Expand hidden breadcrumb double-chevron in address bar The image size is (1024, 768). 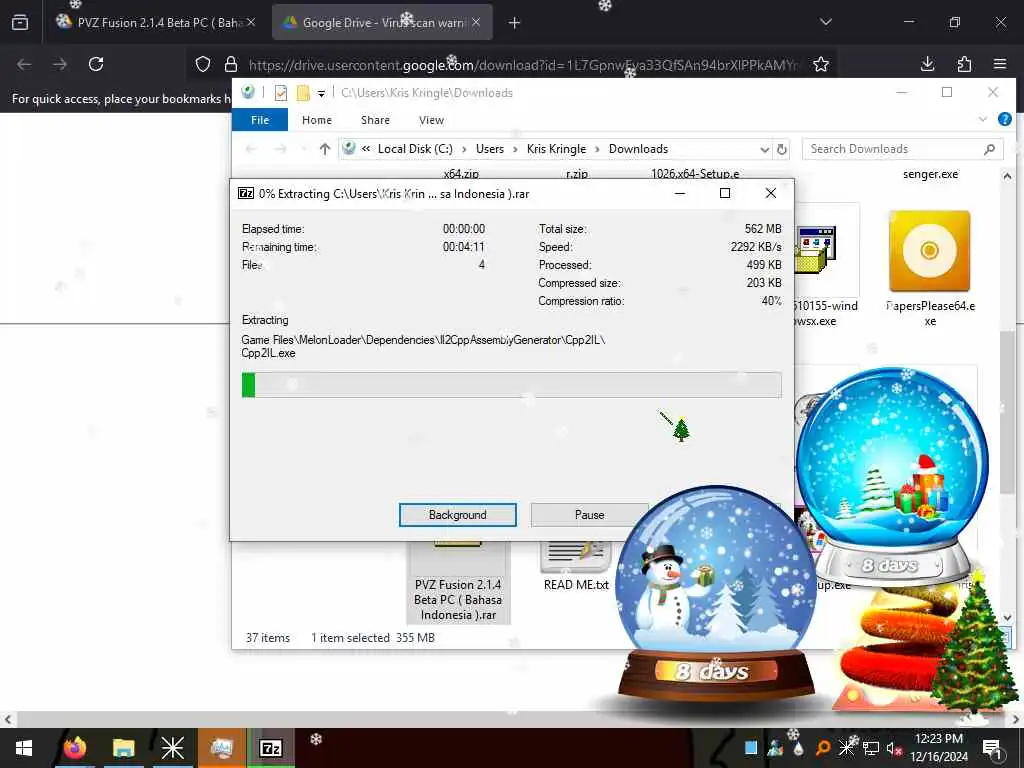click(366, 149)
